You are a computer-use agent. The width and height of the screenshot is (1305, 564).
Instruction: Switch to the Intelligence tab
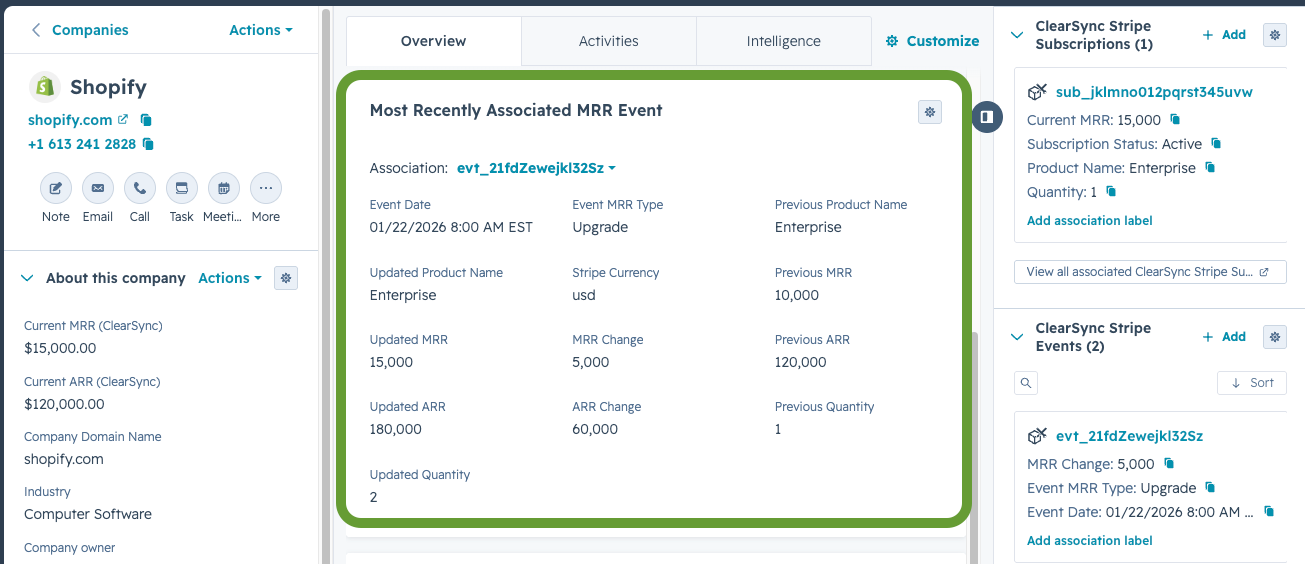784,41
